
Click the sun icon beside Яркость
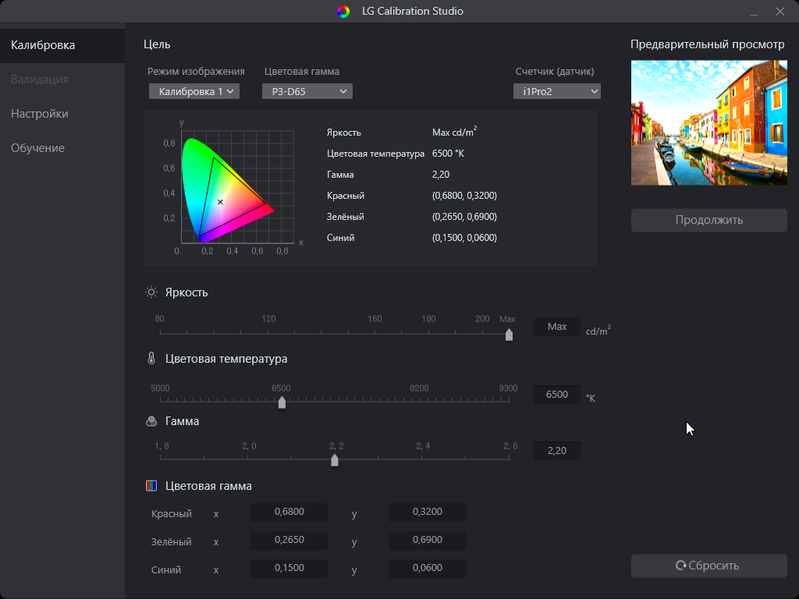pyautogui.click(x=151, y=292)
